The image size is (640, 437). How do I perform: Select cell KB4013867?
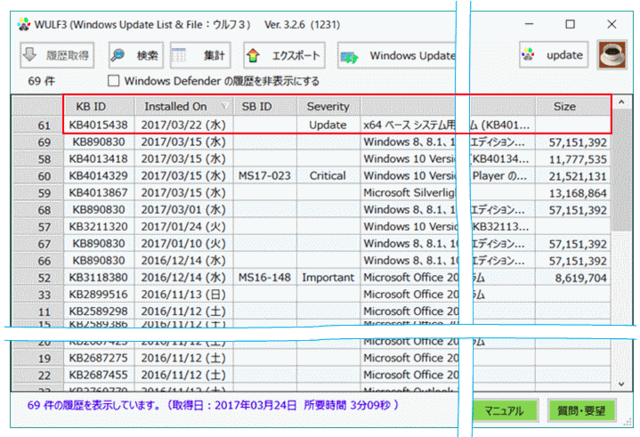pyautogui.click(x=99, y=193)
